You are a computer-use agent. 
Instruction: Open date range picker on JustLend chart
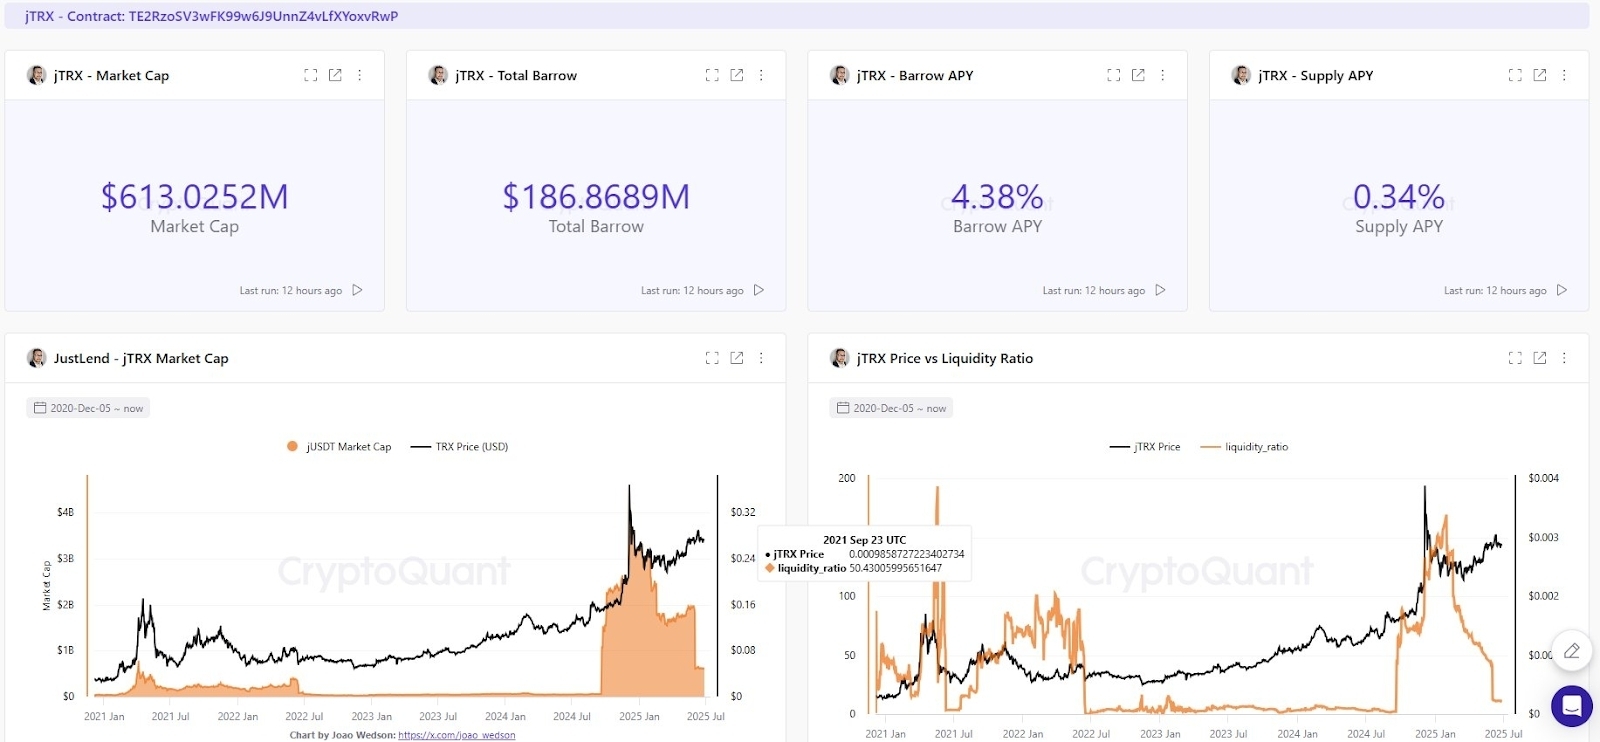coord(88,408)
